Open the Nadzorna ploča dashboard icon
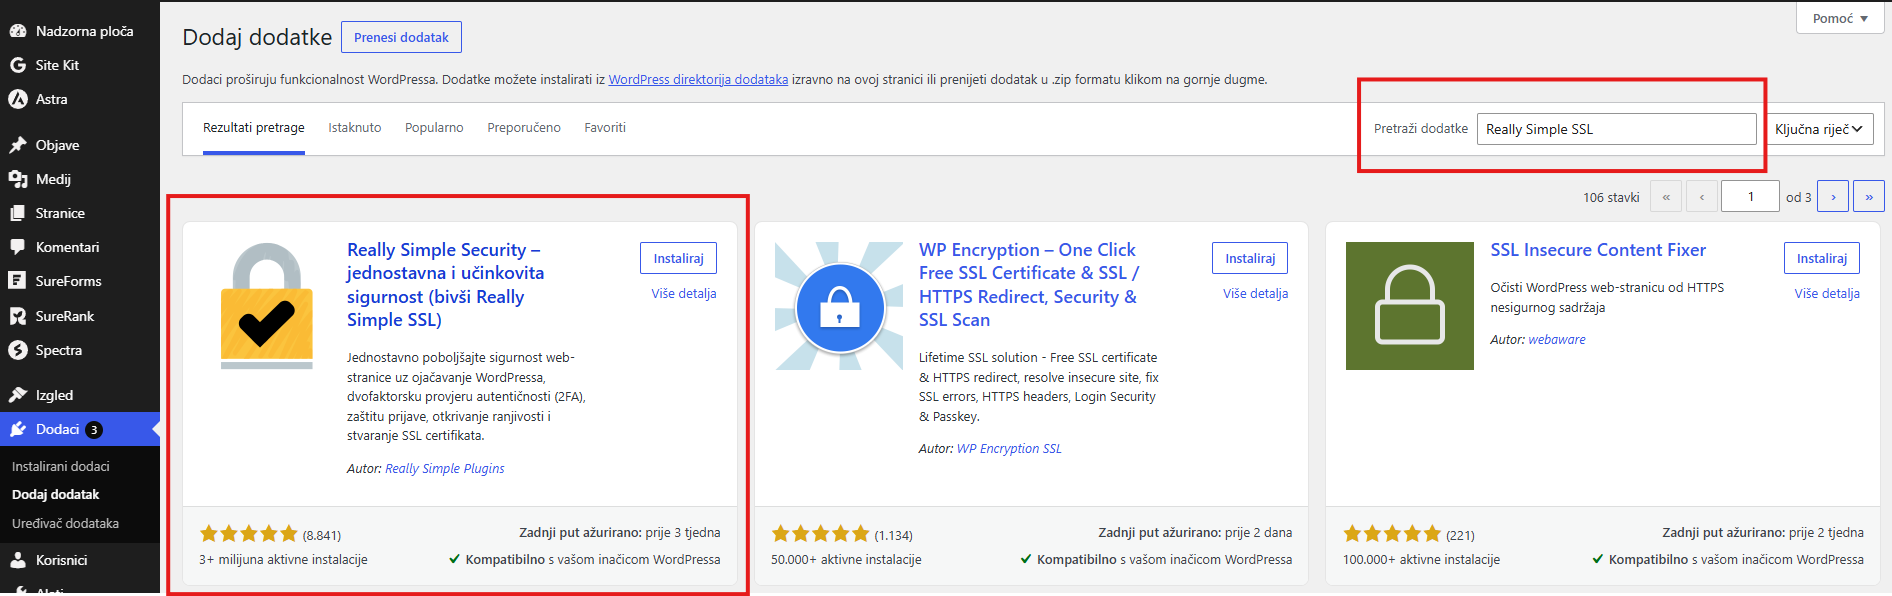The width and height of the screenshot is (1892, 596). click(18, 31)
